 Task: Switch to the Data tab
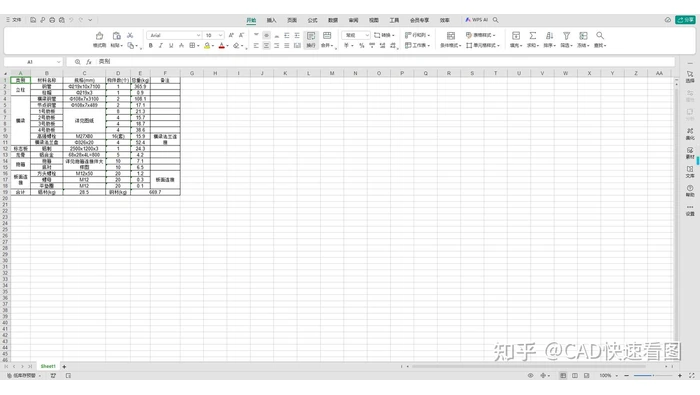pyautogui.click(x=333, y=20)
